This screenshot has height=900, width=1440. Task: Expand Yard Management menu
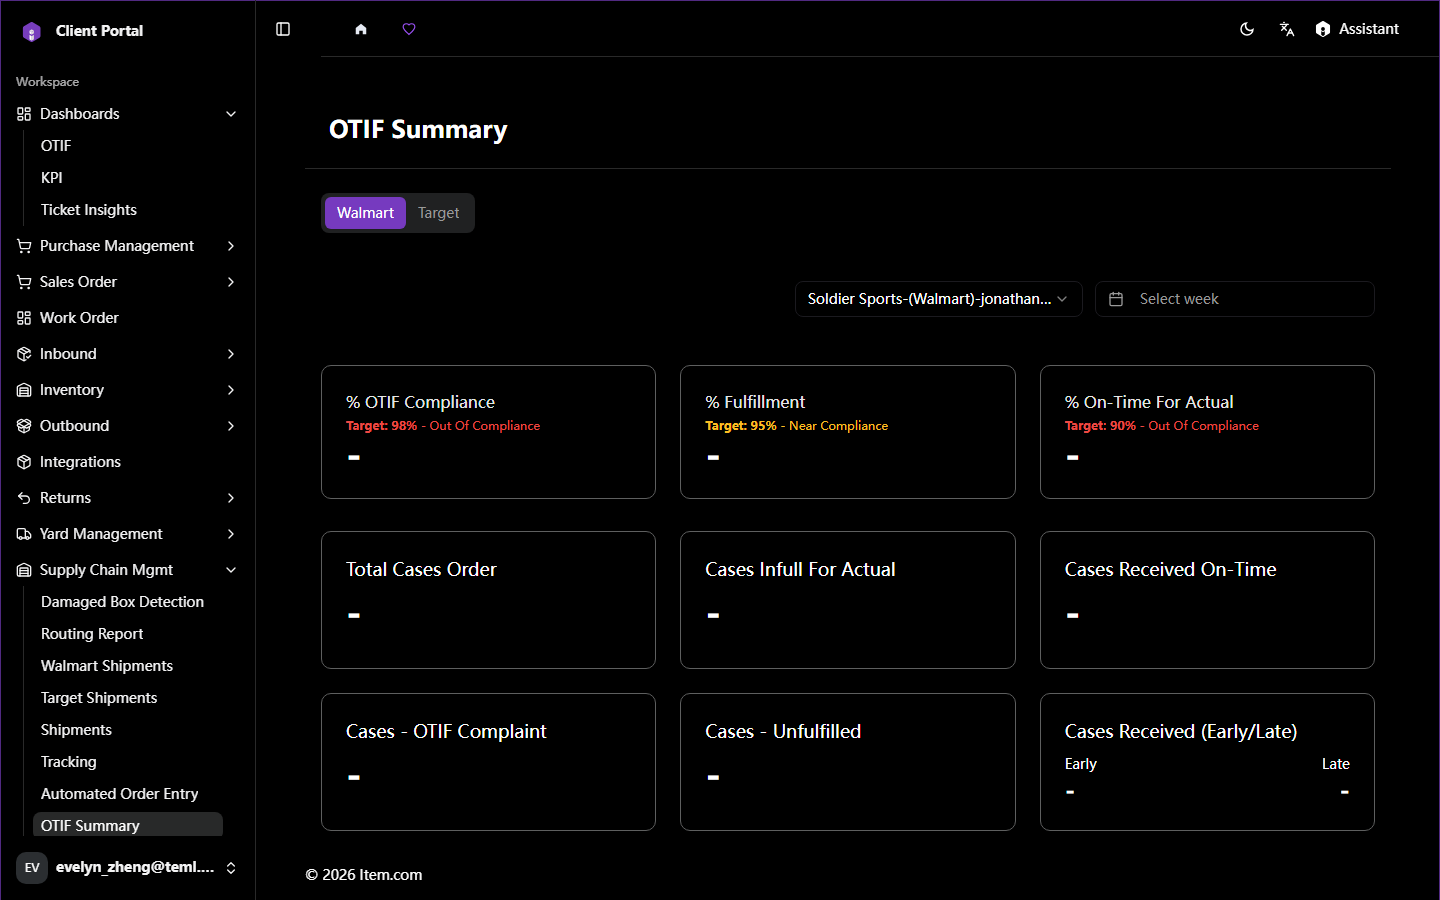[127, 534]
